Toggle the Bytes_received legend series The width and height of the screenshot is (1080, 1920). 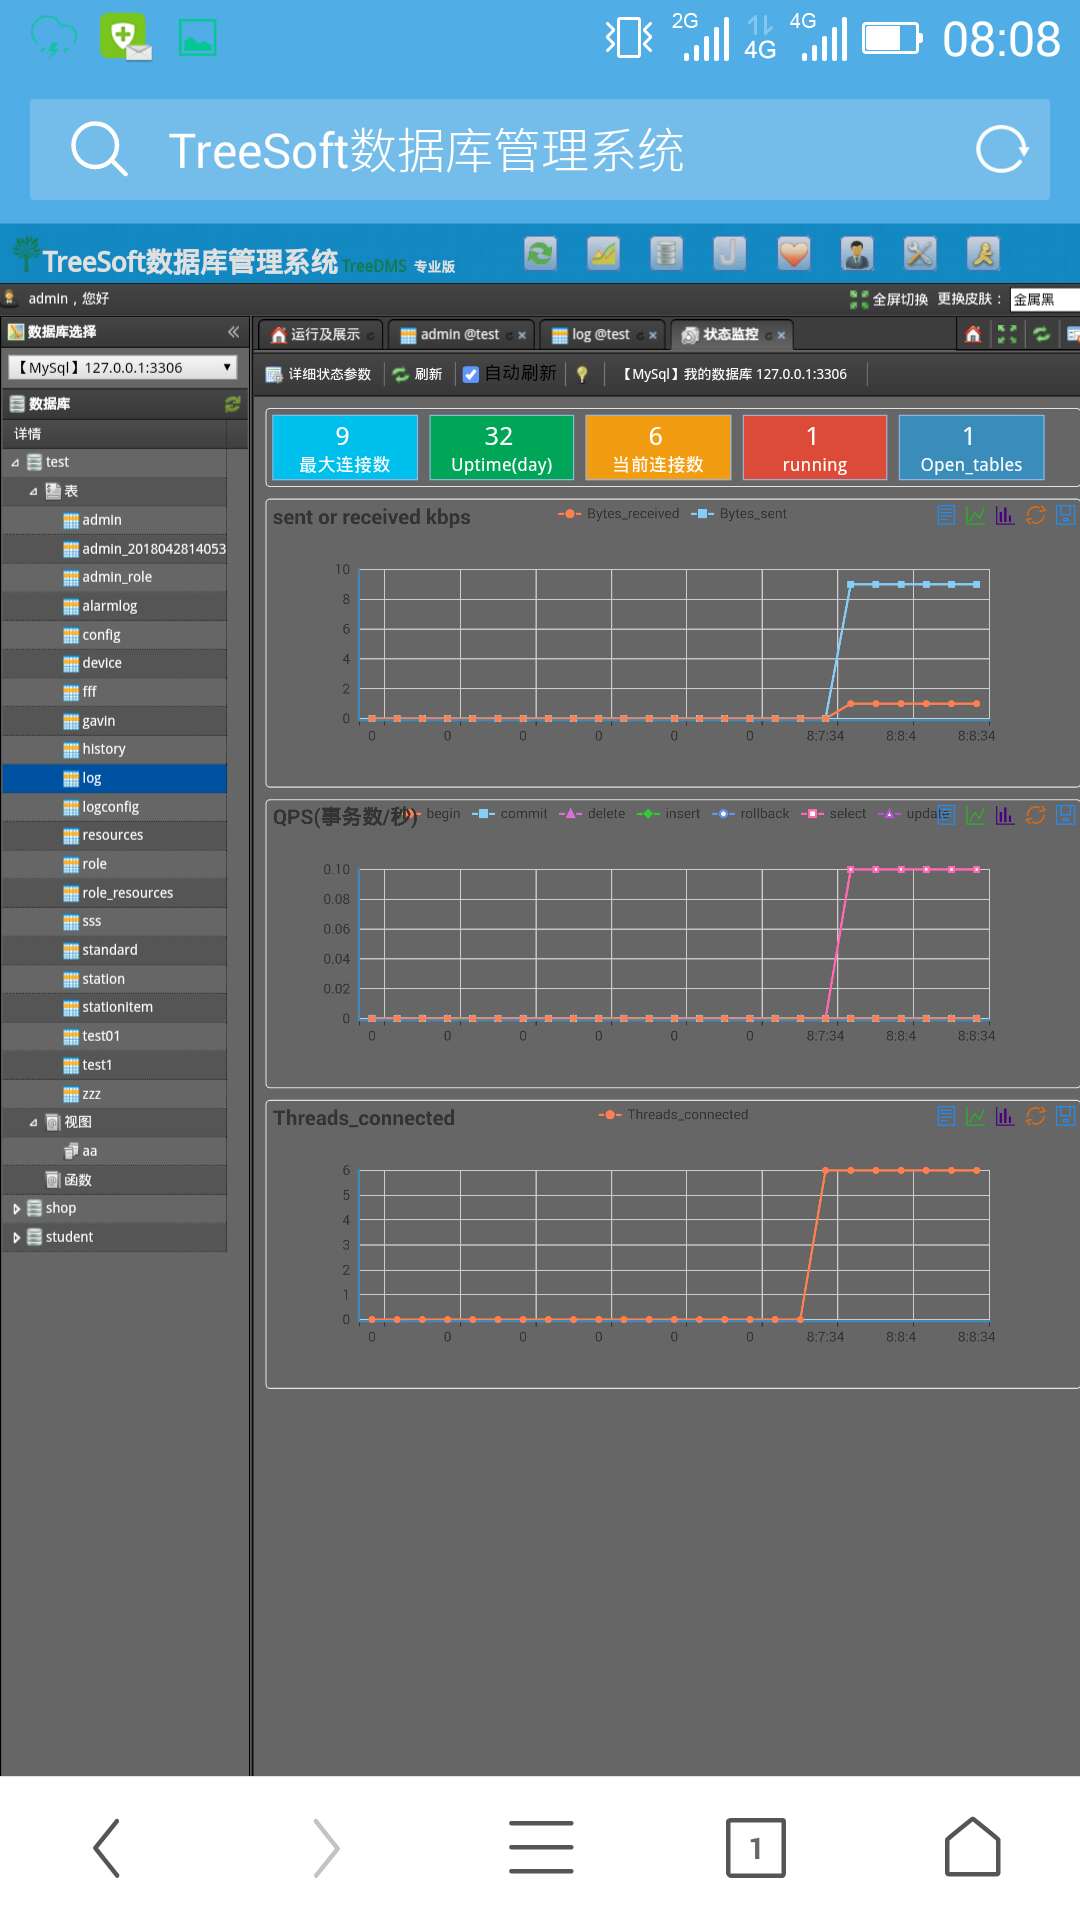618,514
